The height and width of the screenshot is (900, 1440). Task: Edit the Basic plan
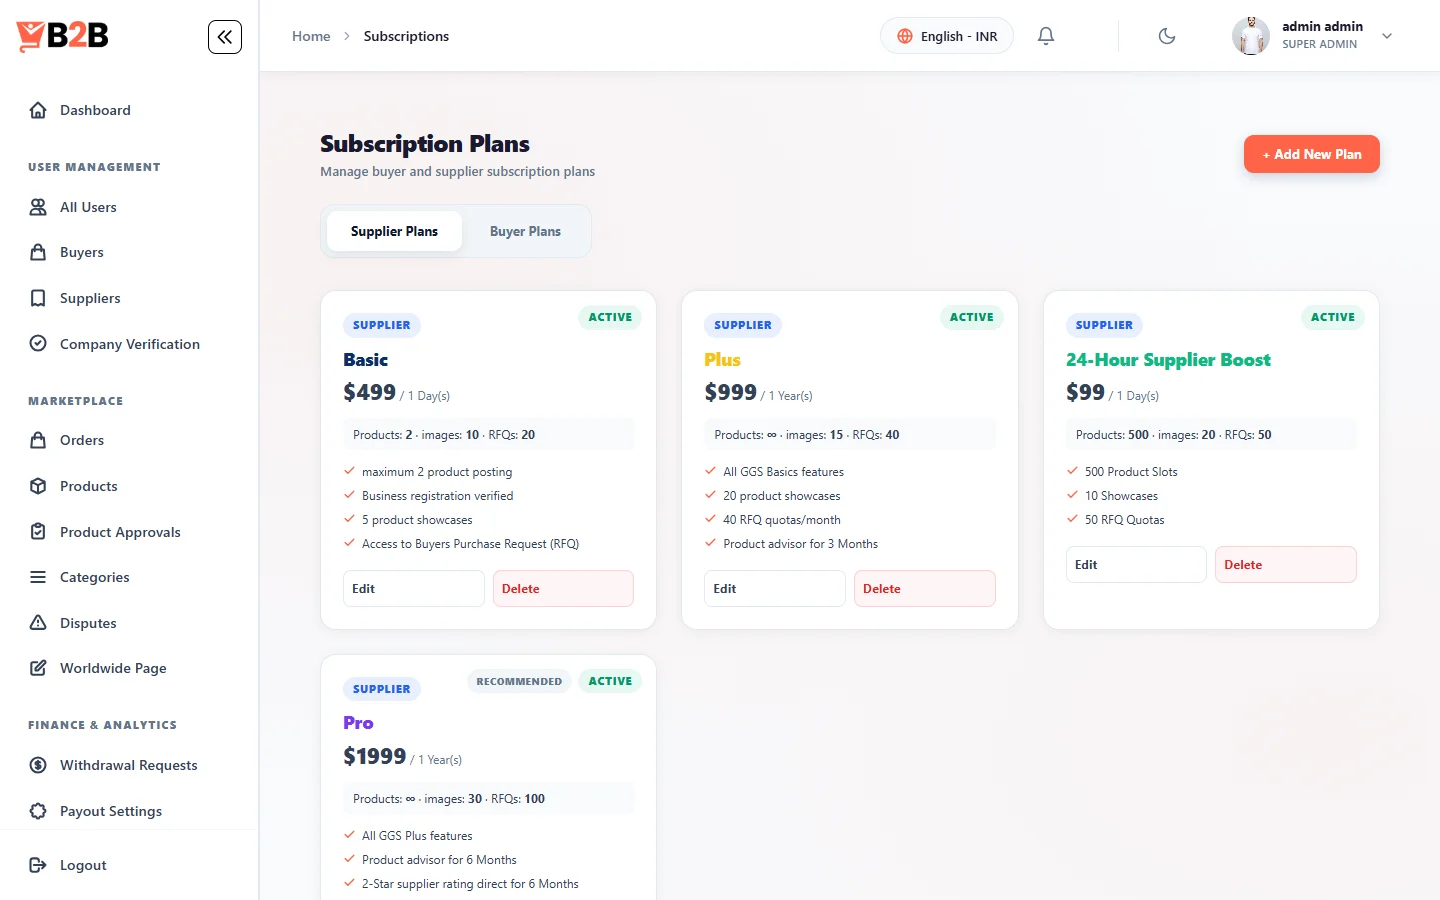click(414, 589)
